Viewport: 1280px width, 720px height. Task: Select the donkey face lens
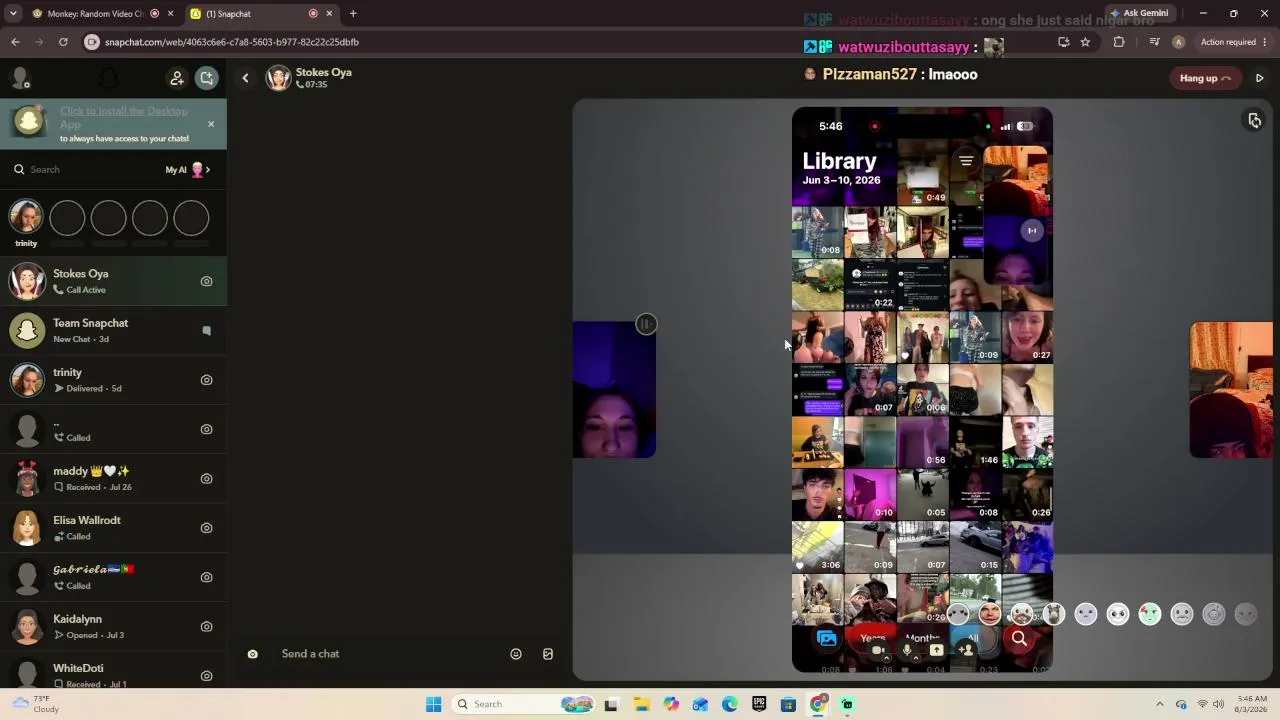1054,615
